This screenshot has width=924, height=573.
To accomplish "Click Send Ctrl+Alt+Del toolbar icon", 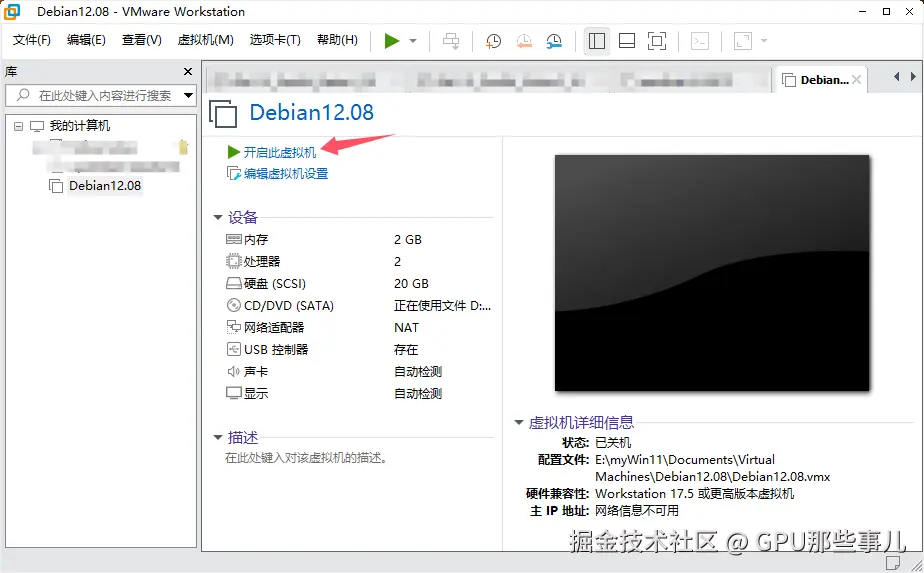I will coord(451,41).
